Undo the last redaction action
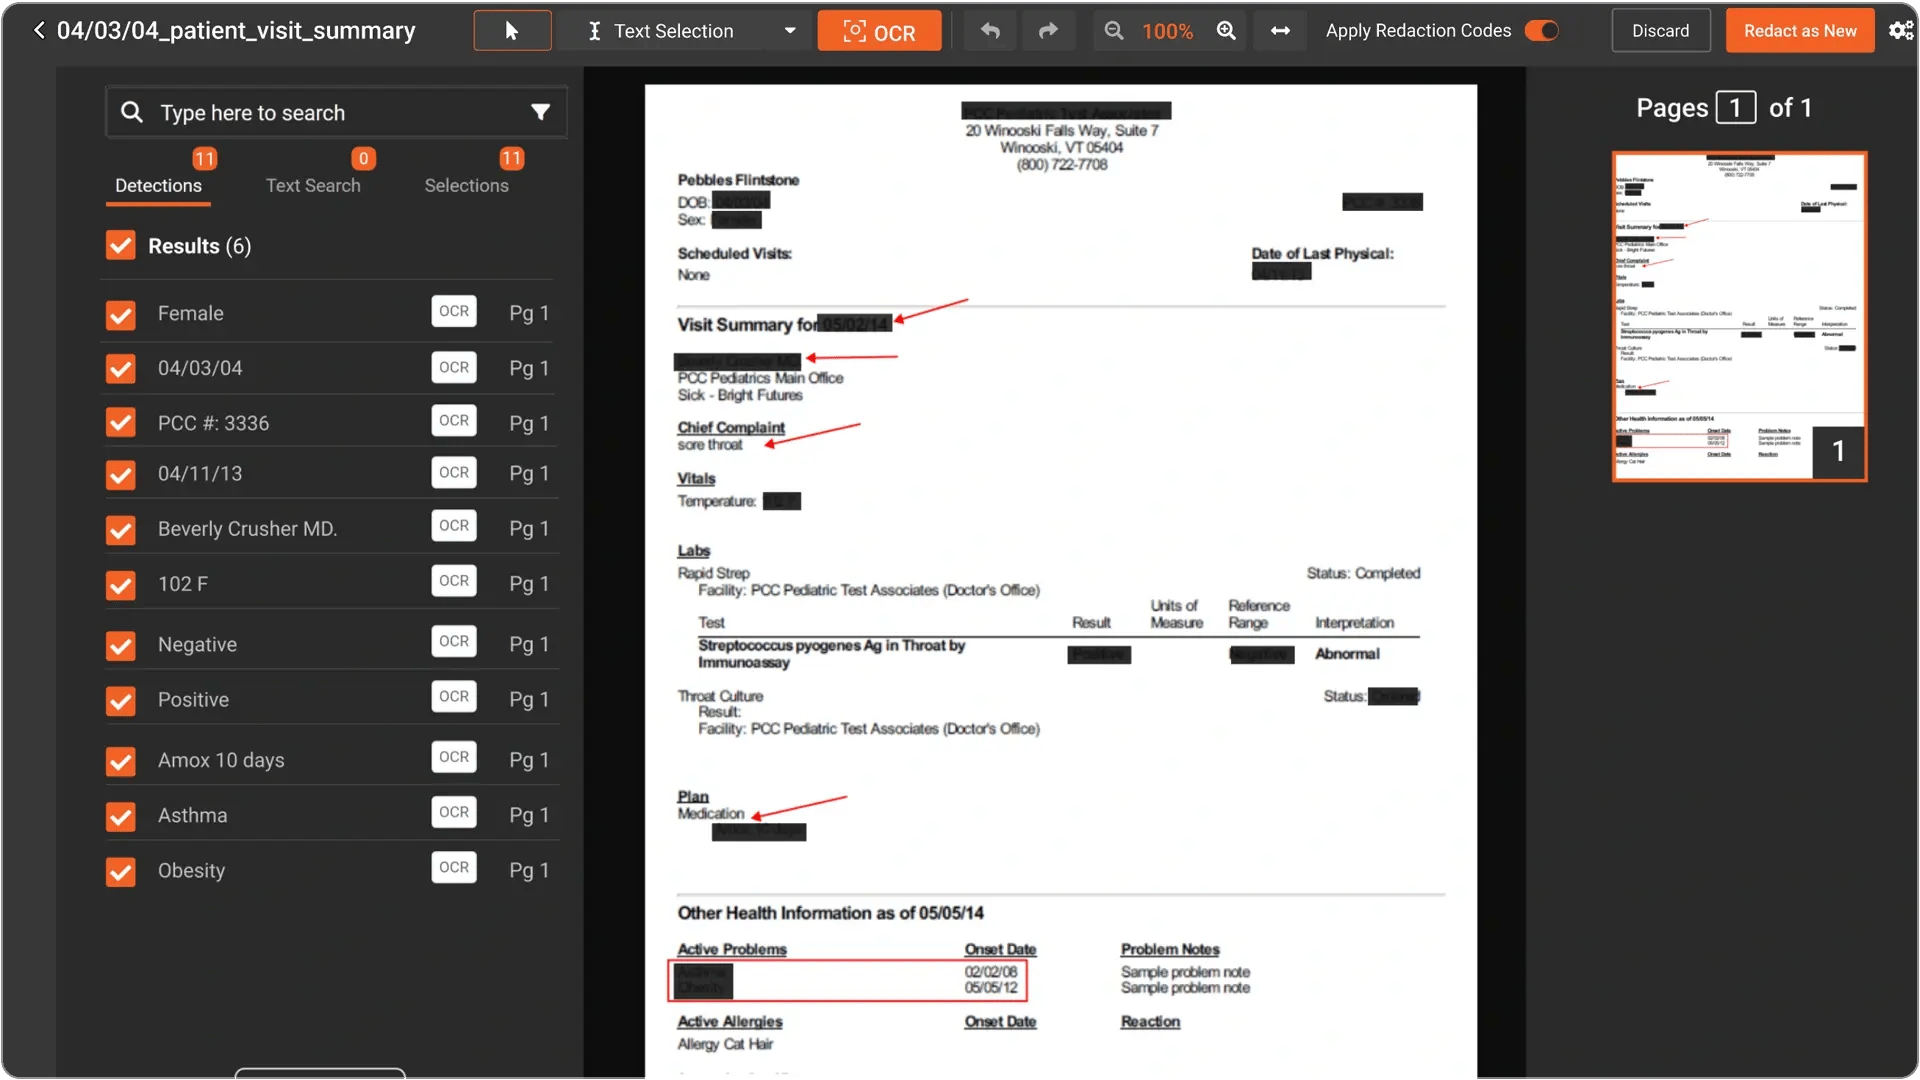 pos(990,31)
